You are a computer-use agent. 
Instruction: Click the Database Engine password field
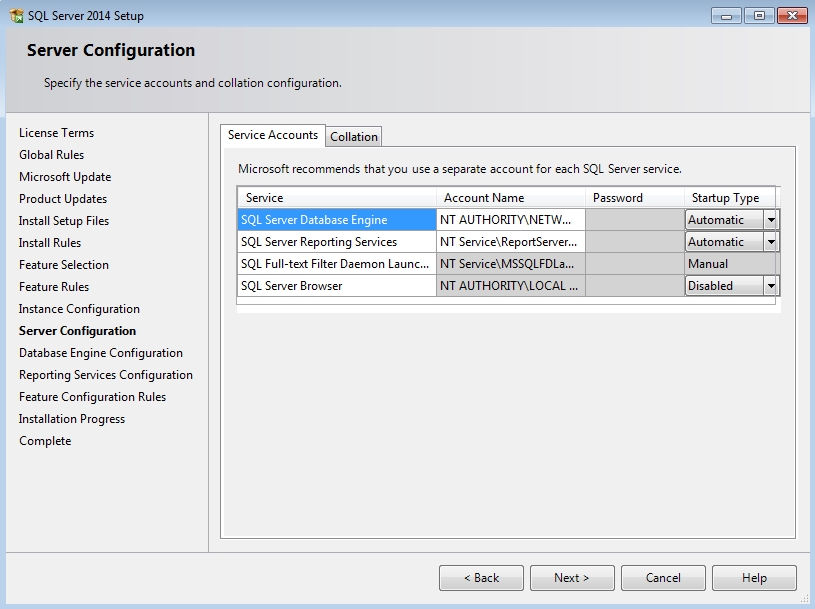[634, 220]
